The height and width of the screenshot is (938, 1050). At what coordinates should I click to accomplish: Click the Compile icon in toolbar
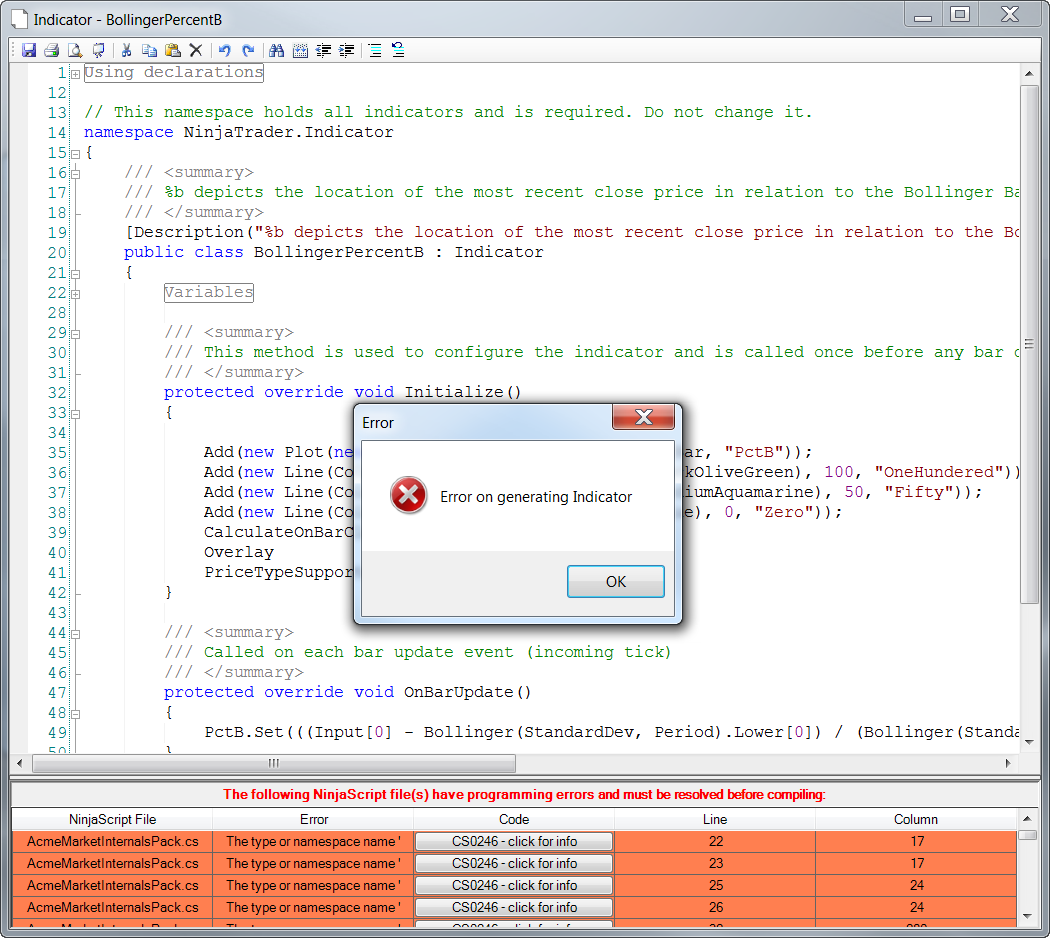coord(301,50)
